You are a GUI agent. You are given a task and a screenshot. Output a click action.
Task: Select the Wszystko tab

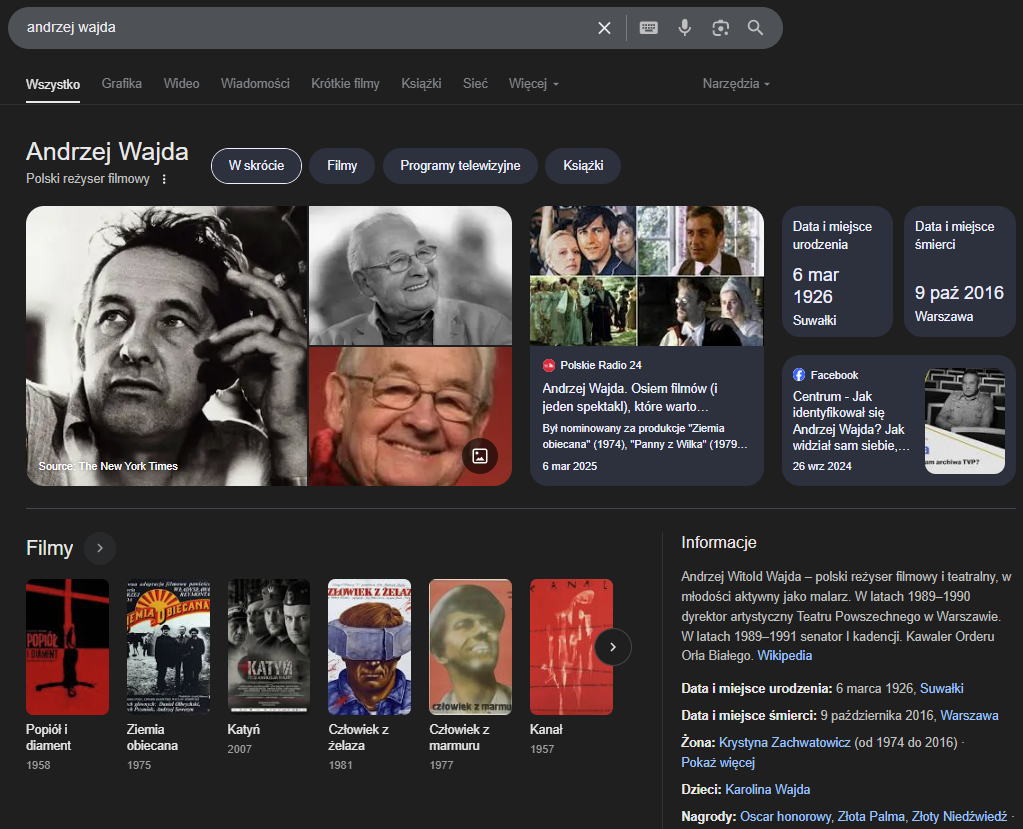pos(53,85)
